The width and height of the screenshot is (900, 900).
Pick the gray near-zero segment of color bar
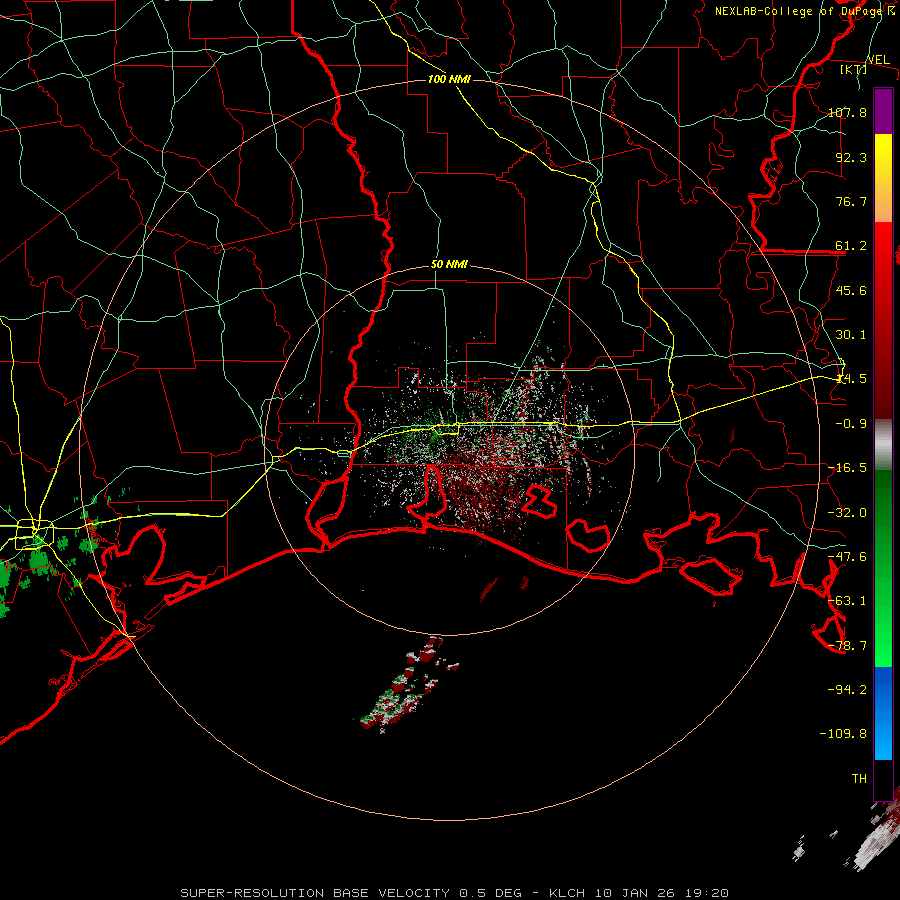tap(883, 445)
